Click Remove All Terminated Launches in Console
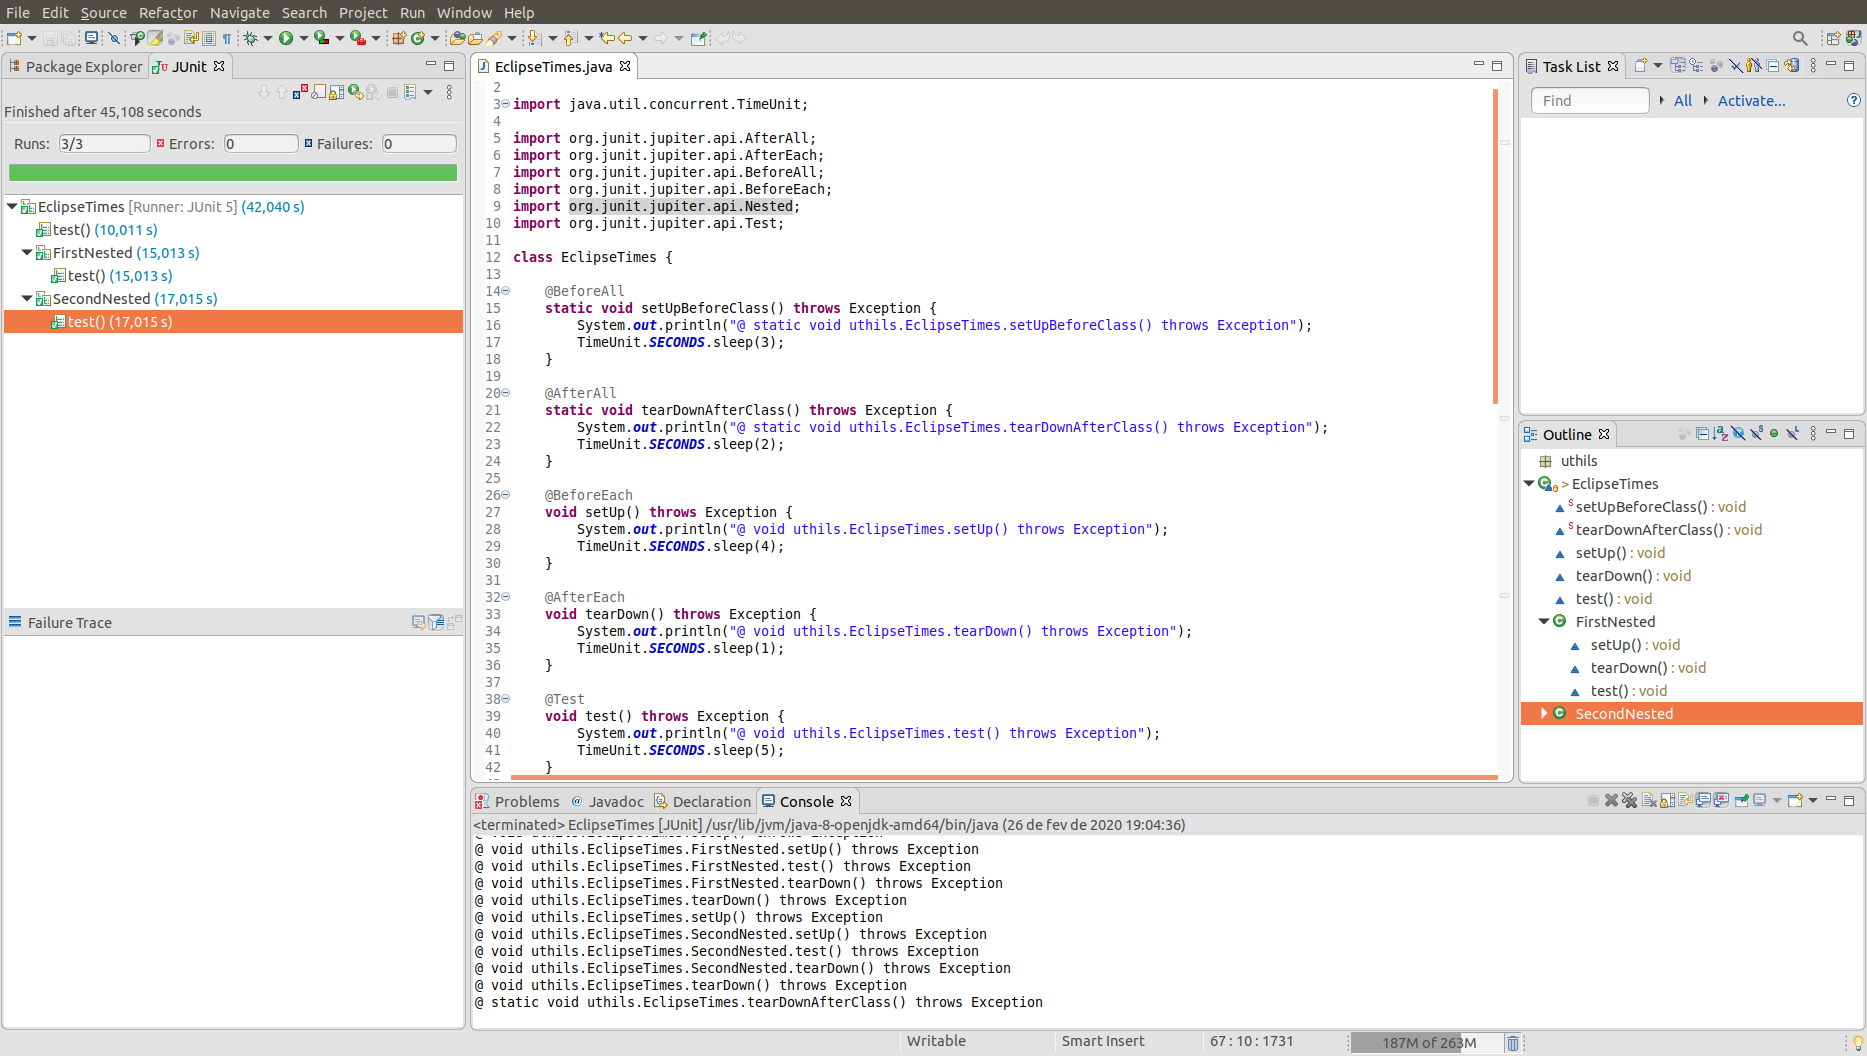Screen dimensions: 1867x1056 [1630, 801]
